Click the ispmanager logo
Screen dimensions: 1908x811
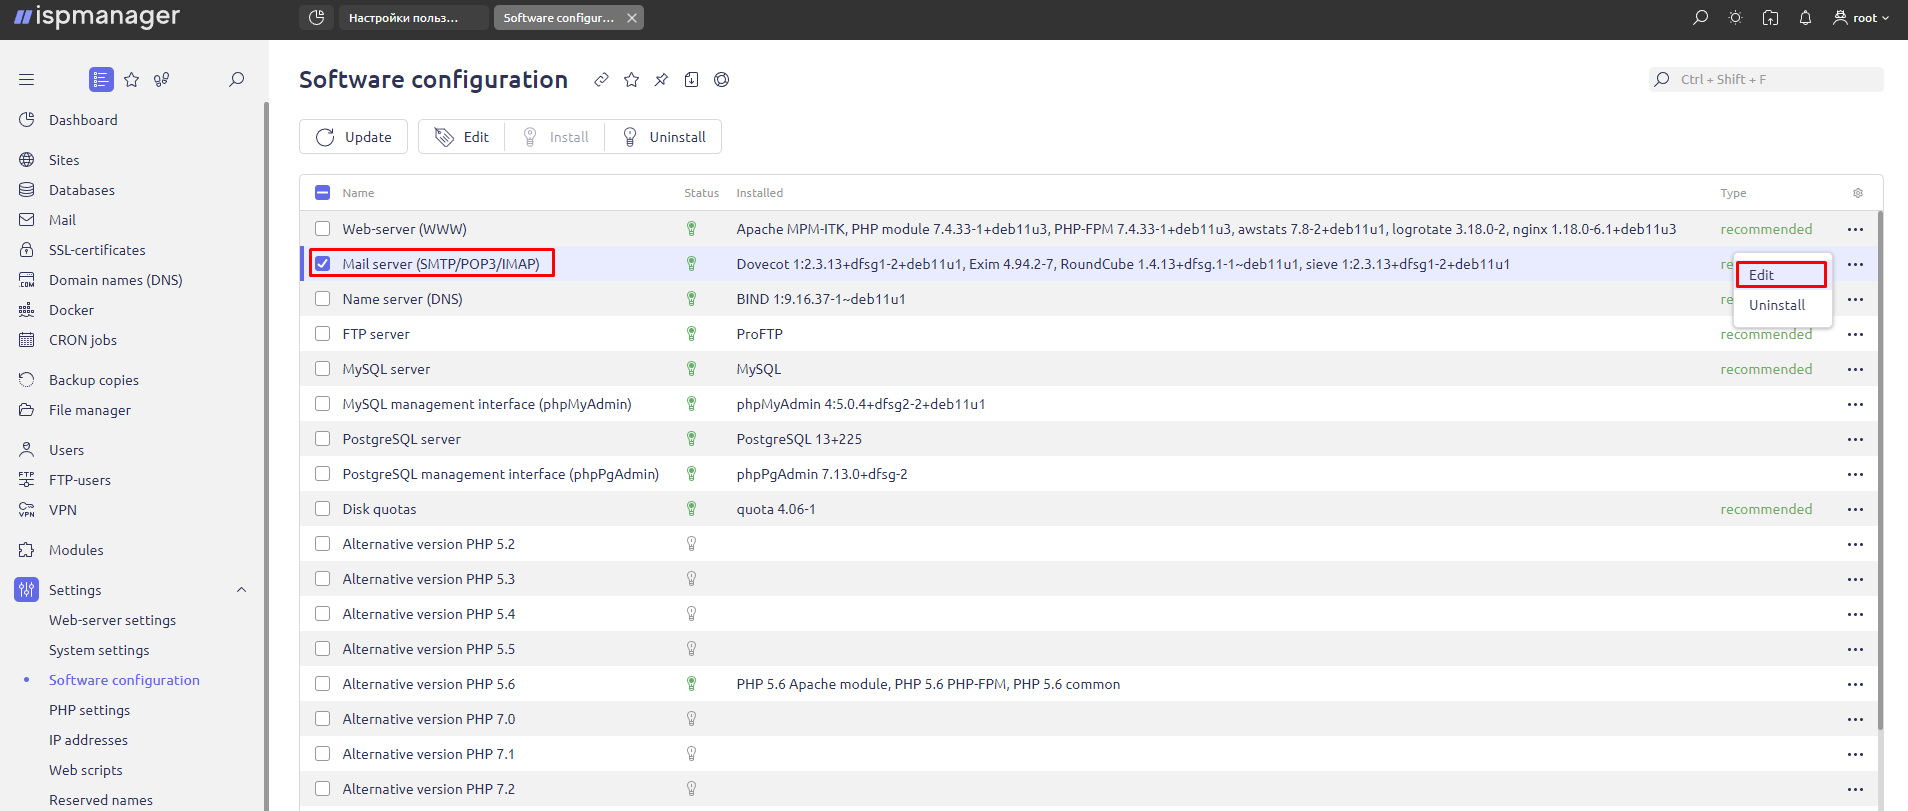97,17
